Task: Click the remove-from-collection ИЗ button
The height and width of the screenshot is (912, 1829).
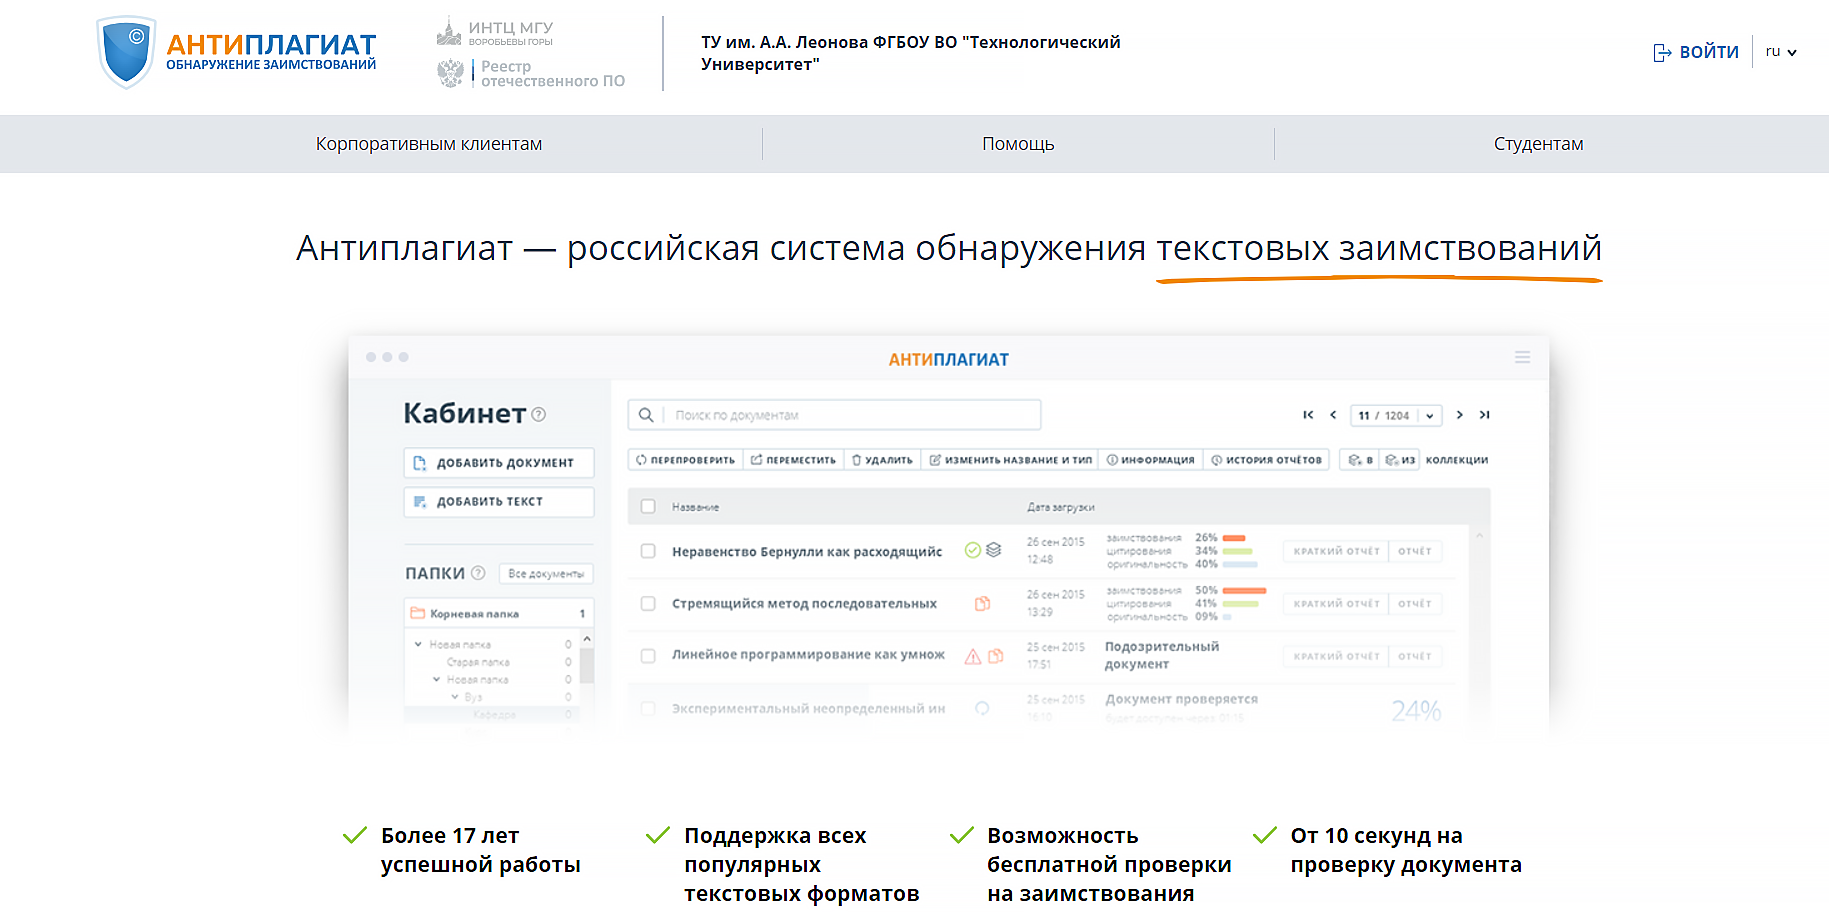Action: coord(1400,460)
